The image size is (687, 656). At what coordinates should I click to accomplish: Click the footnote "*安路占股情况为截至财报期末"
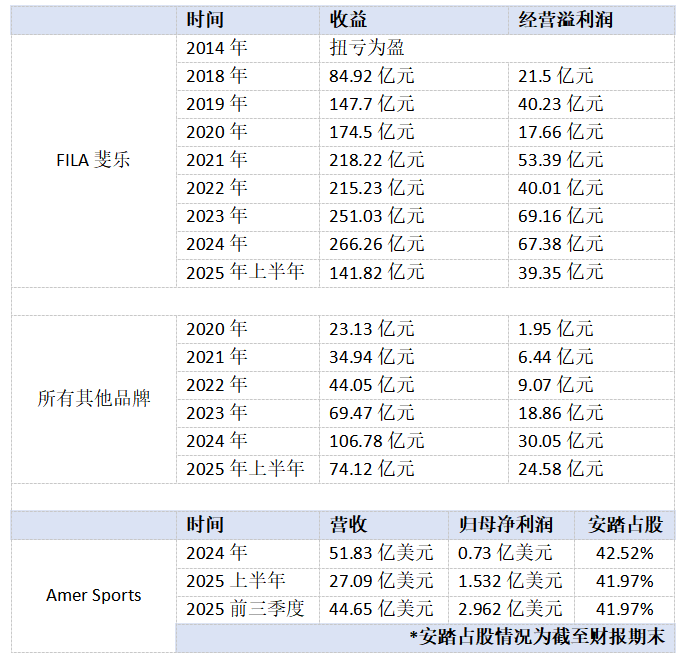pyautogui.click(x=541, y=637)
